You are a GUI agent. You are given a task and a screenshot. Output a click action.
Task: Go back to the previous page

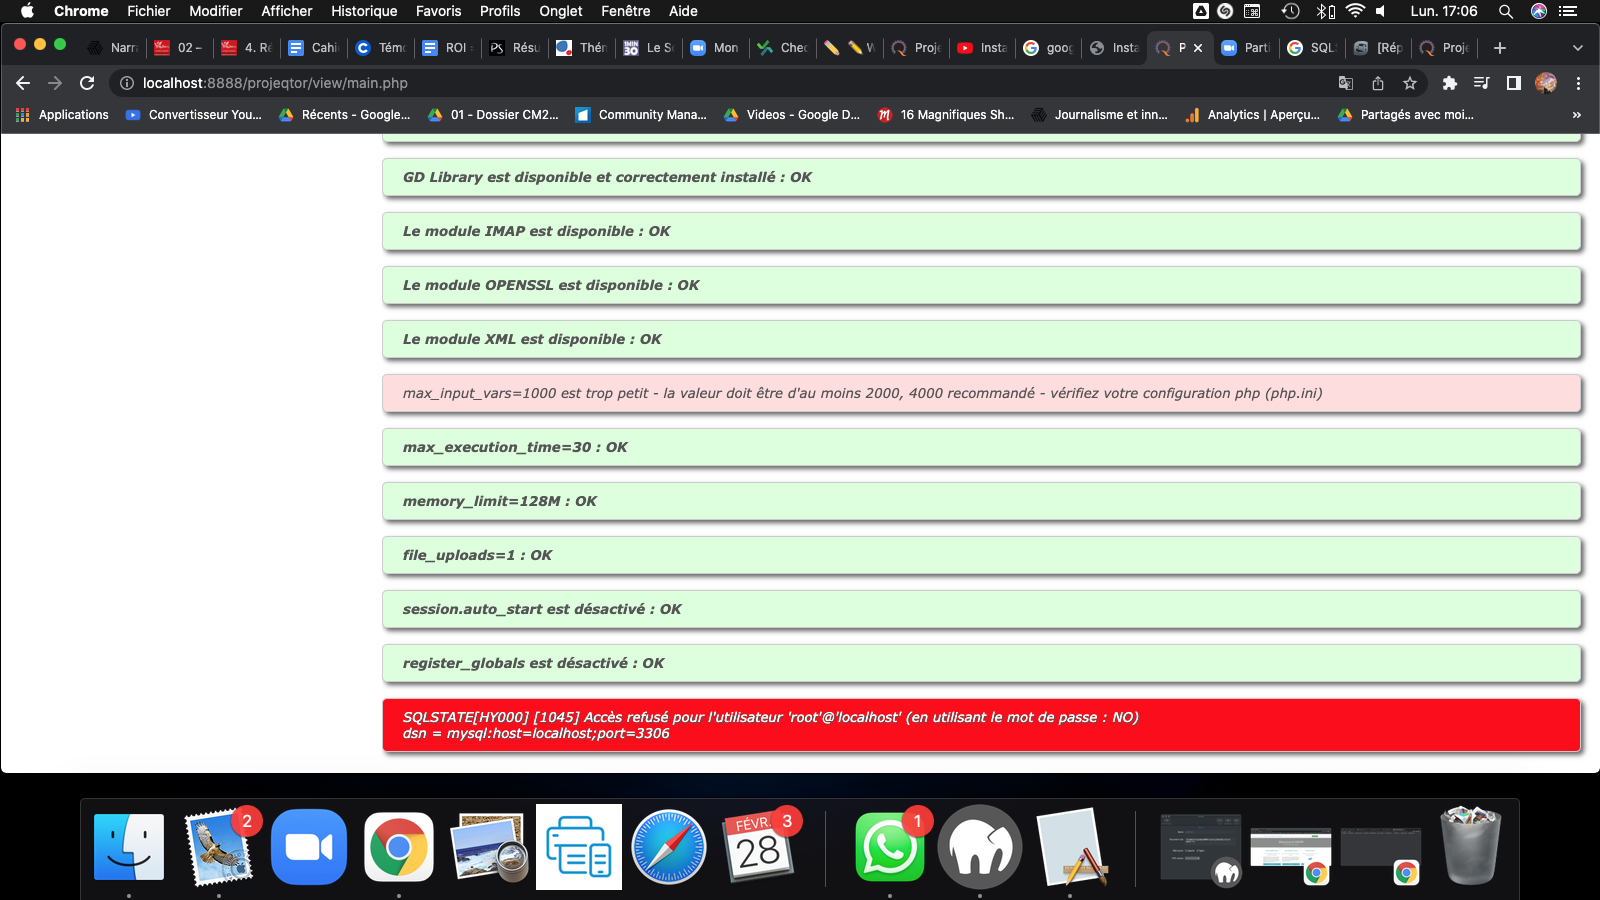pyautogui.click(x=23, y=83)
